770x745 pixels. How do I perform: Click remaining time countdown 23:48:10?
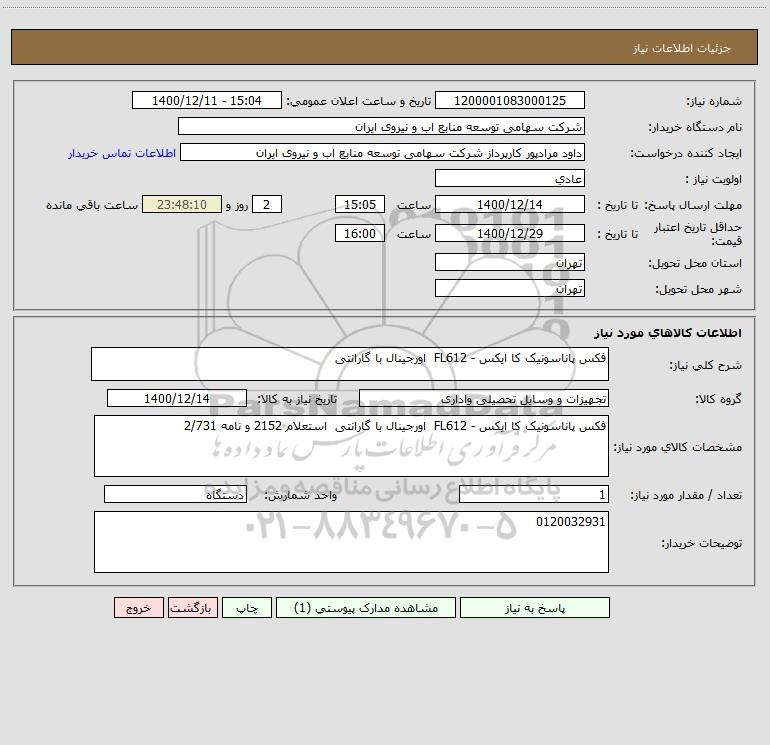(x=182, y=204)
